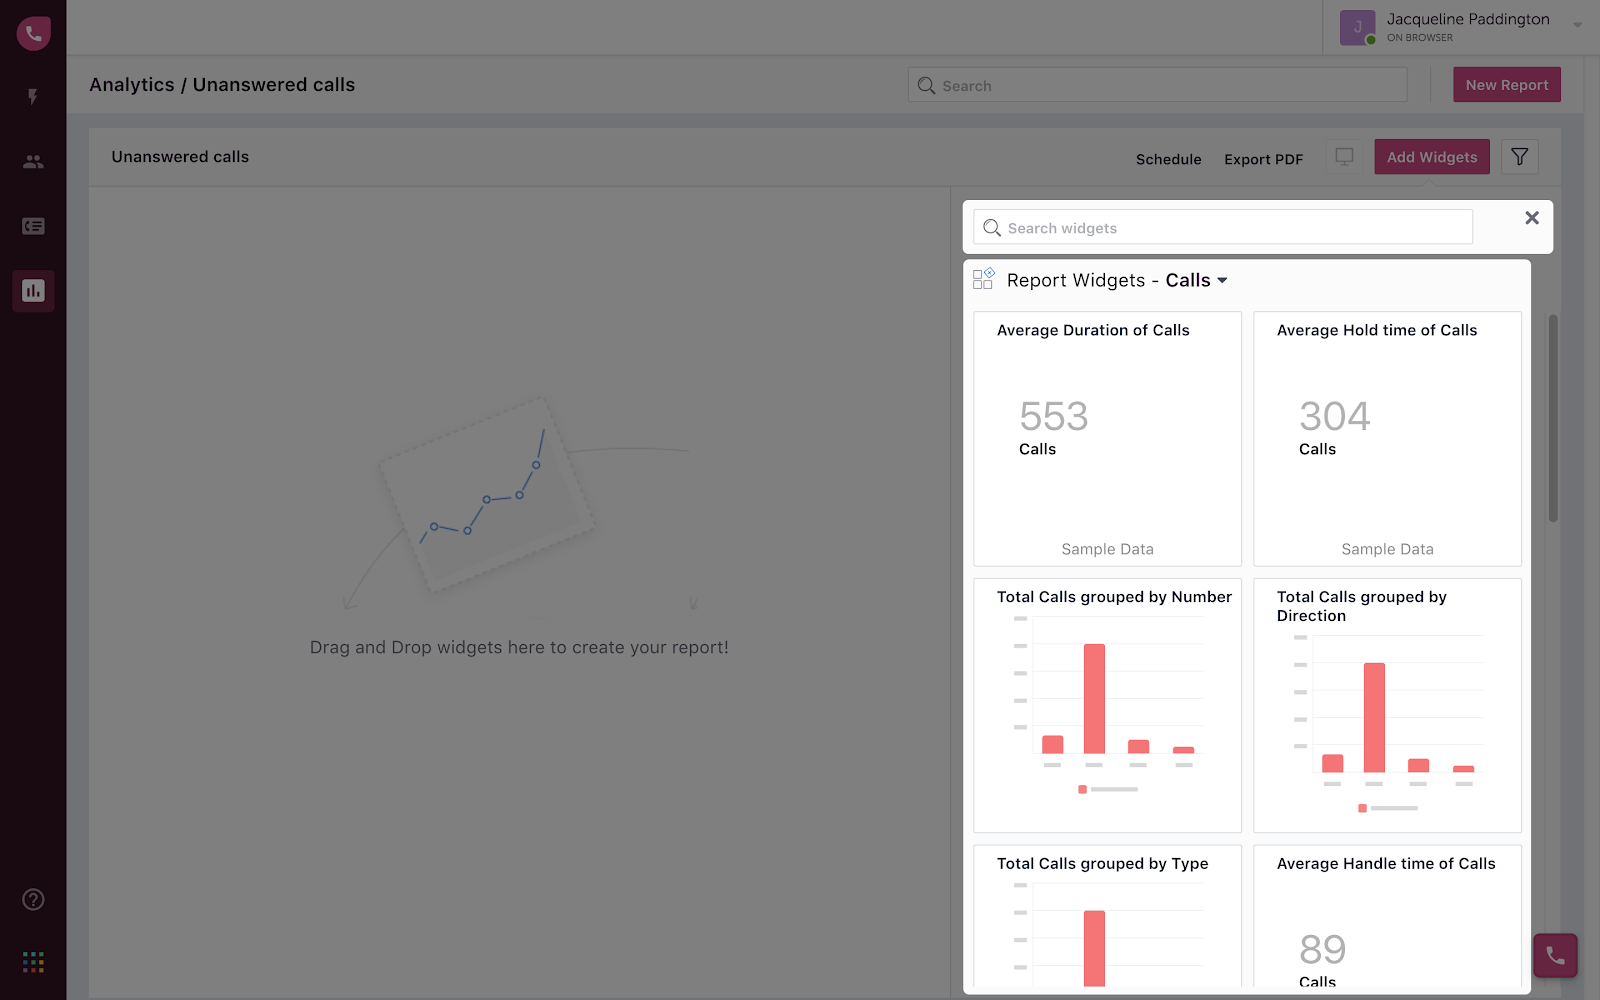This screenshot has height=1000, width=1600.
Task: Click the magnifier icon in Search widgets
Action: point(992,228)
